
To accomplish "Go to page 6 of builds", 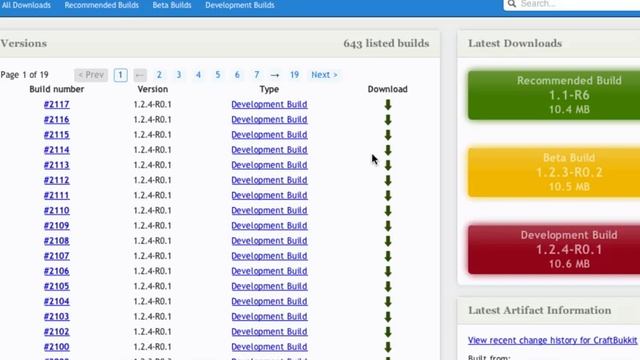I will click(x=237, y=75).
